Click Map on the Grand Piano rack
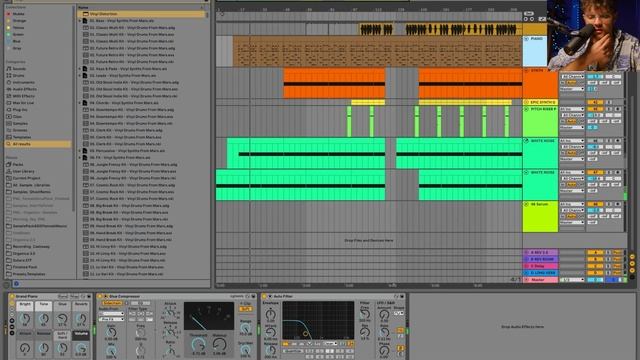This screenshot has height=360, width=640. pos(74,296)
